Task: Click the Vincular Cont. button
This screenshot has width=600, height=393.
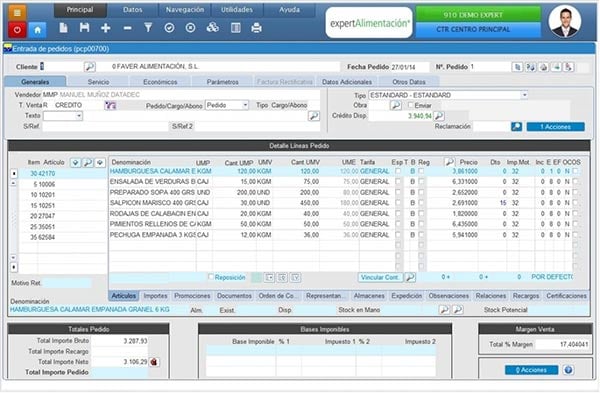Action: (381, 277)
